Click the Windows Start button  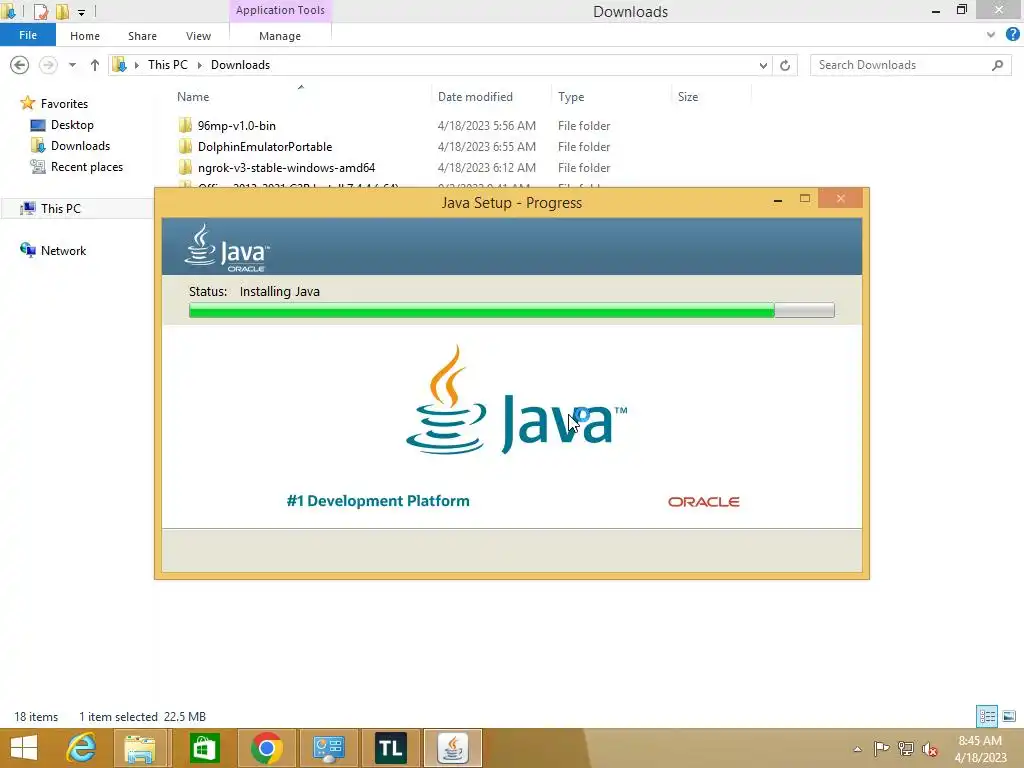point(24,748)
